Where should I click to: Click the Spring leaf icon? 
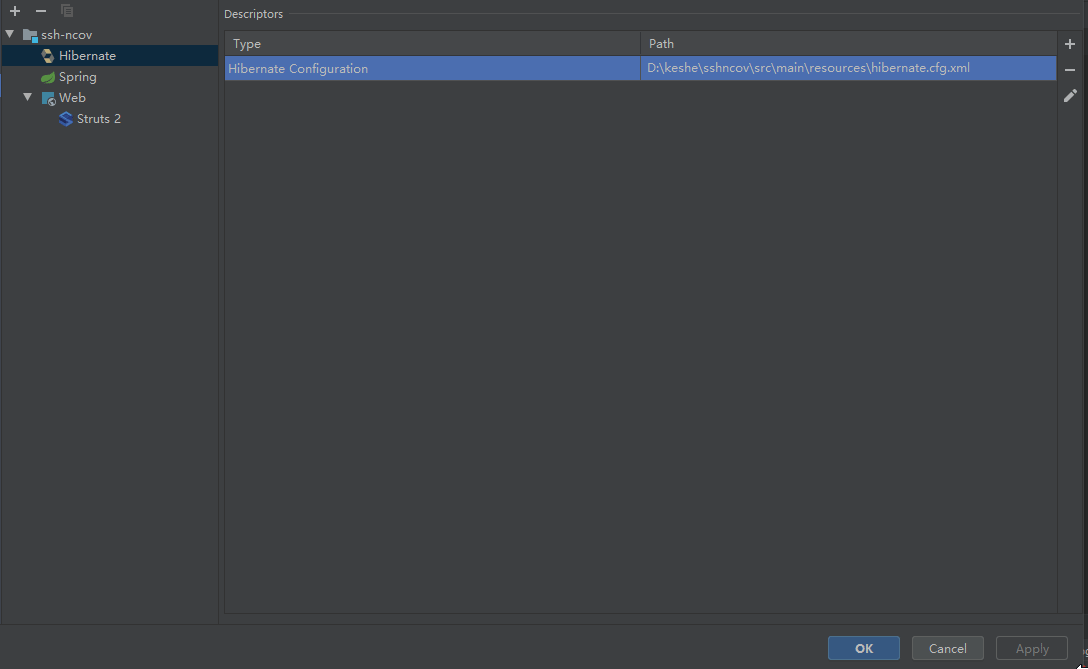(x=48, y=77)
